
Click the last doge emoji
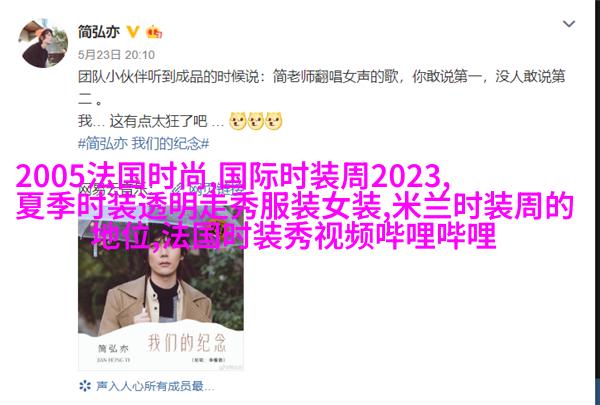pyautogui.click(x=273, y=121)
